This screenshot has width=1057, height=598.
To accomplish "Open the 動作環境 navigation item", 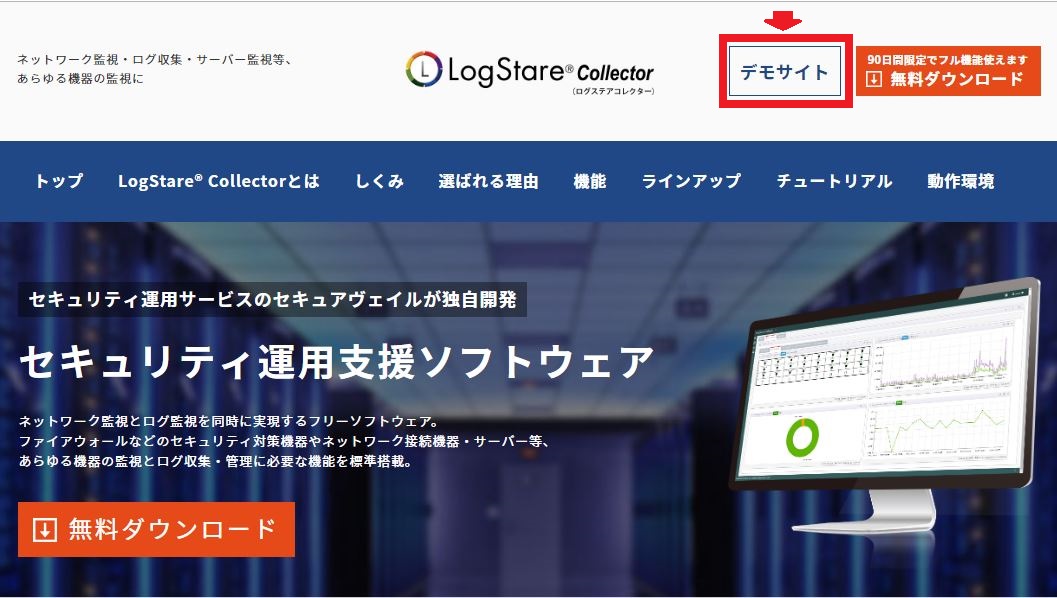I will tap(961, 181).
